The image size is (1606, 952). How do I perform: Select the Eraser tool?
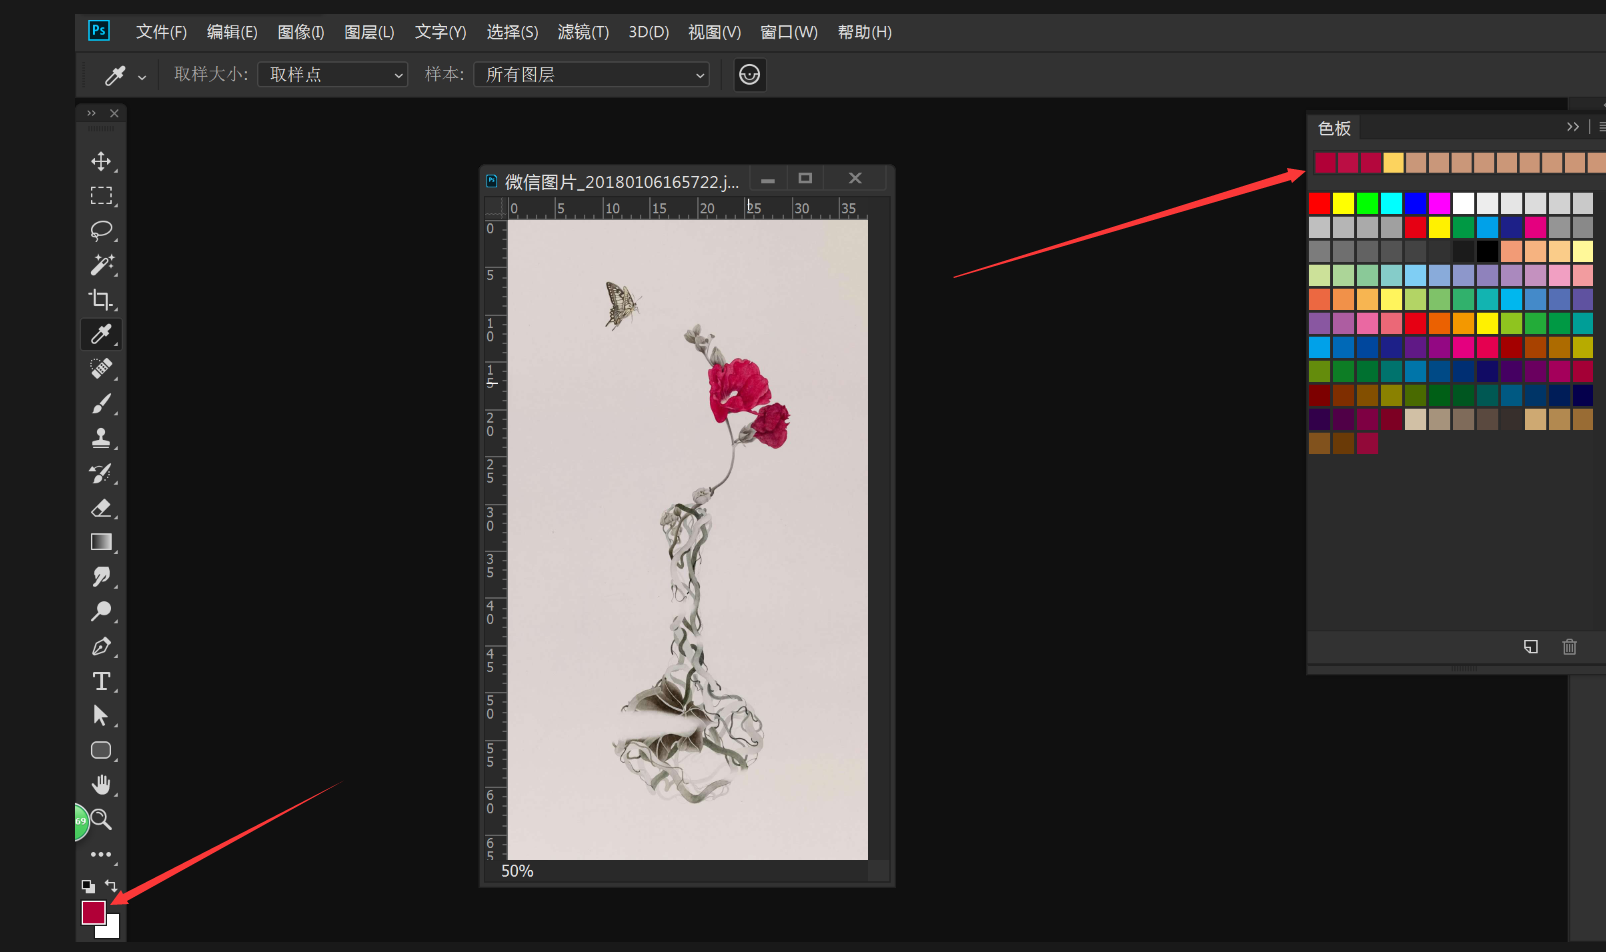pos(101,508)
